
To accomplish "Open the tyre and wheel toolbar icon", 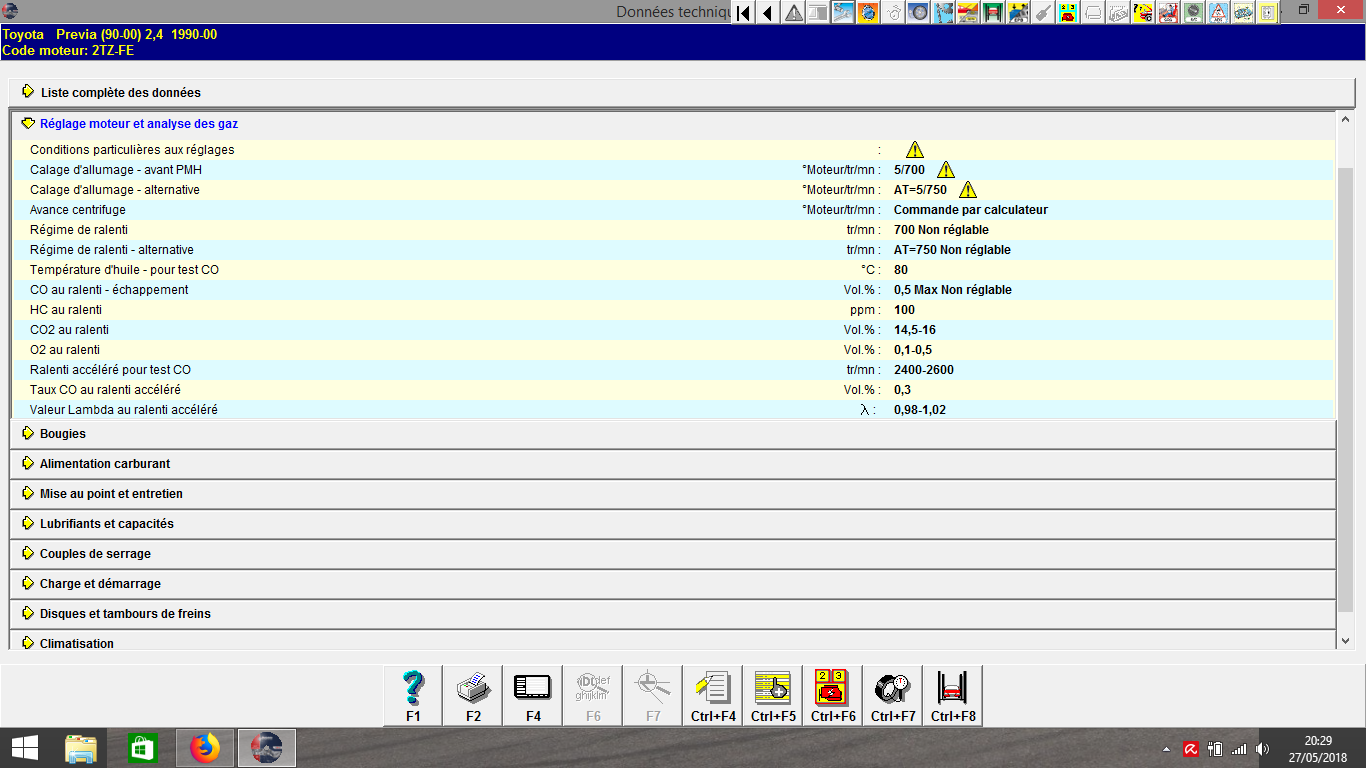I will 919,13.
